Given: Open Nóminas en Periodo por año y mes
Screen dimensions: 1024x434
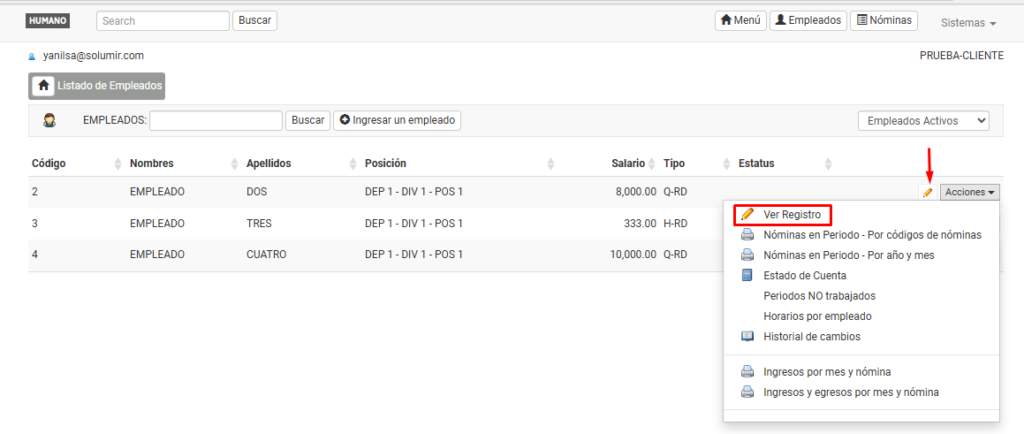Looking at the screenshot, I should 848,255.
